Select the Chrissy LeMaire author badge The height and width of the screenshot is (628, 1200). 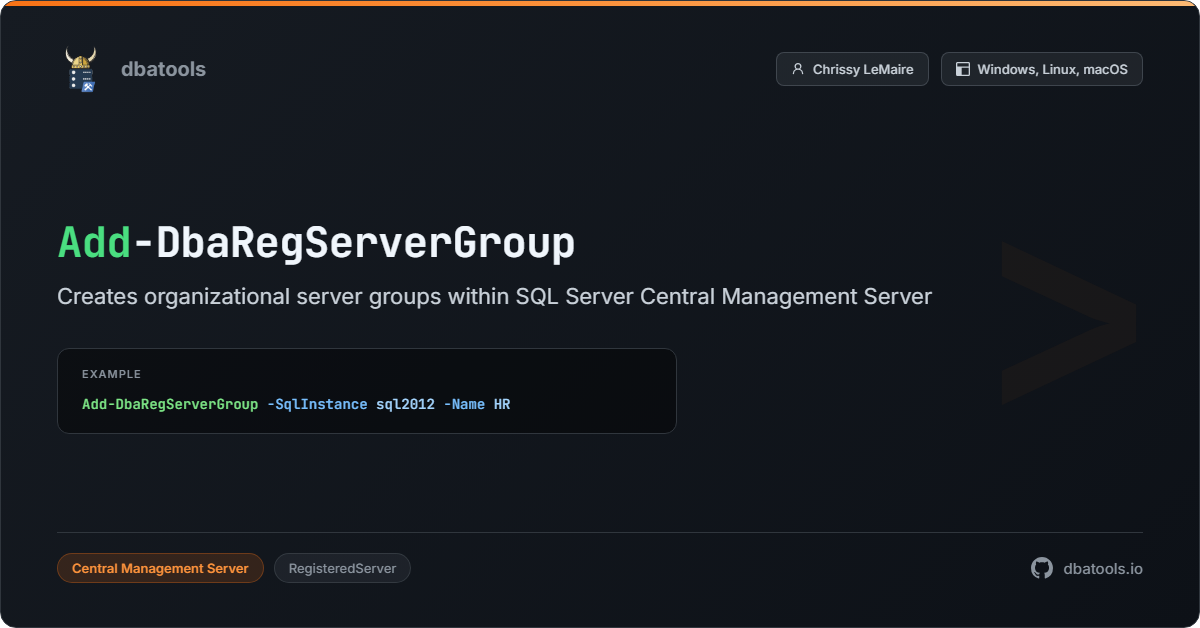point(852,69)
